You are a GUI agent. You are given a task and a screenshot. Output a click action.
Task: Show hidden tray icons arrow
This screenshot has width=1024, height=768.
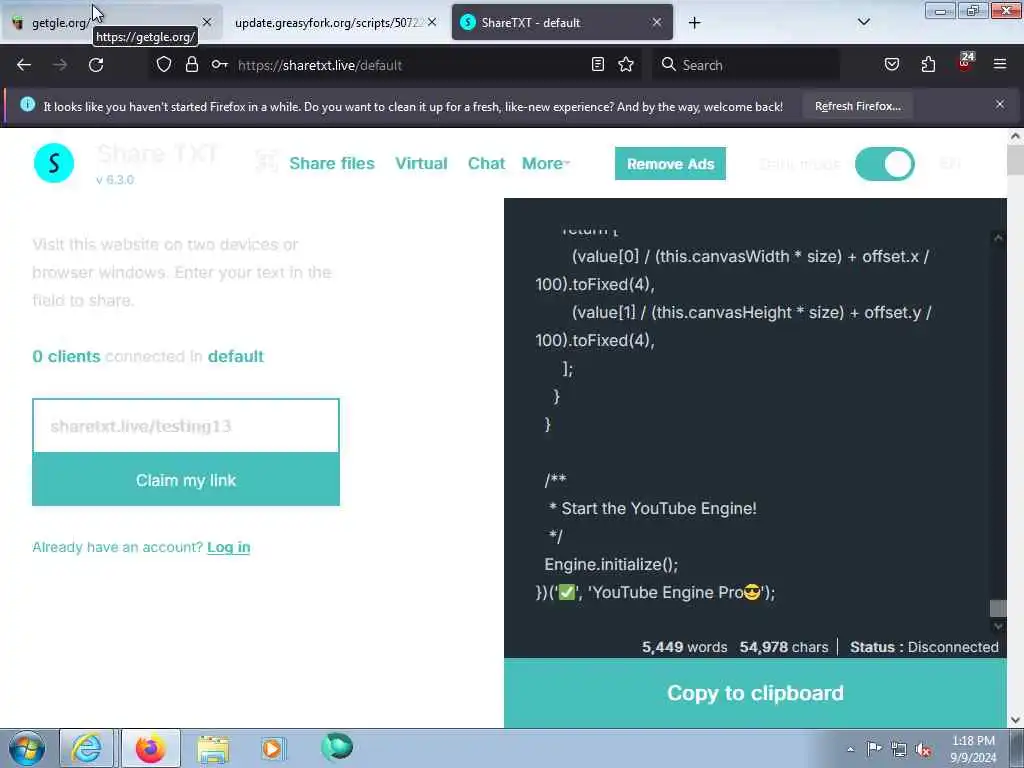click(x=850, y=749)
